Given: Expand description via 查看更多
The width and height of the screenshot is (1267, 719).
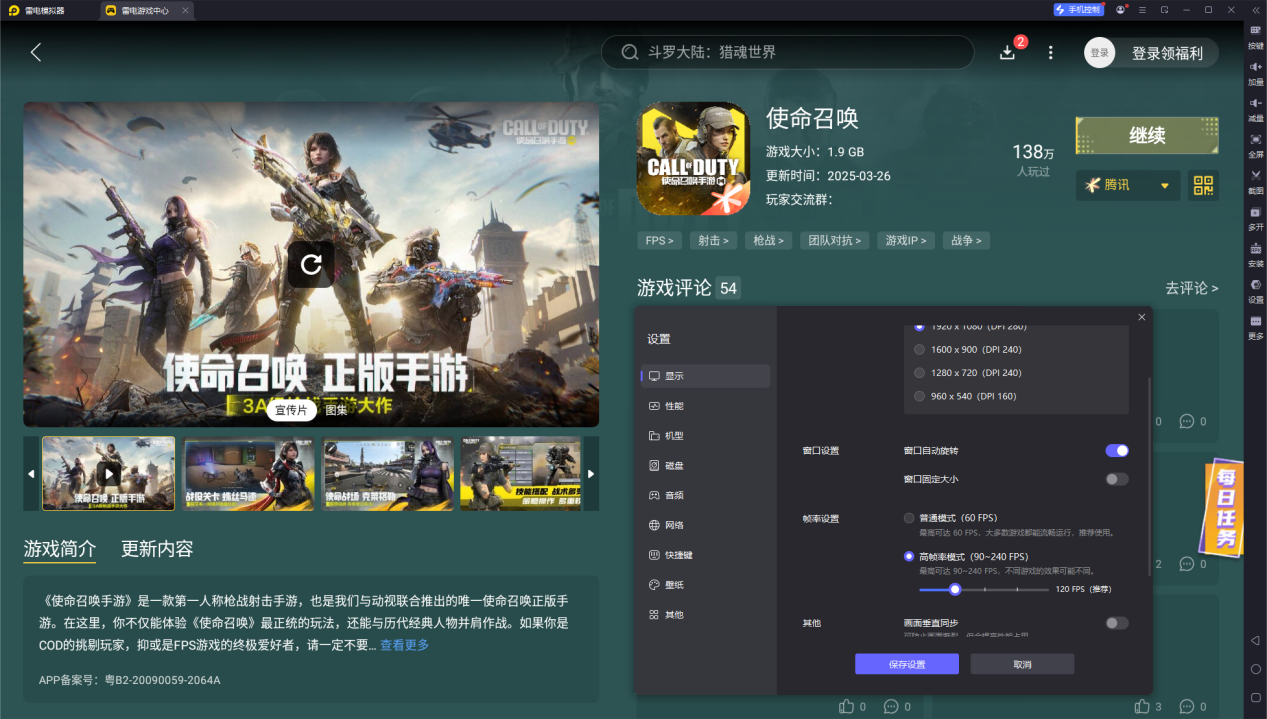Looking at the screenshot, I should coord(404,645).
